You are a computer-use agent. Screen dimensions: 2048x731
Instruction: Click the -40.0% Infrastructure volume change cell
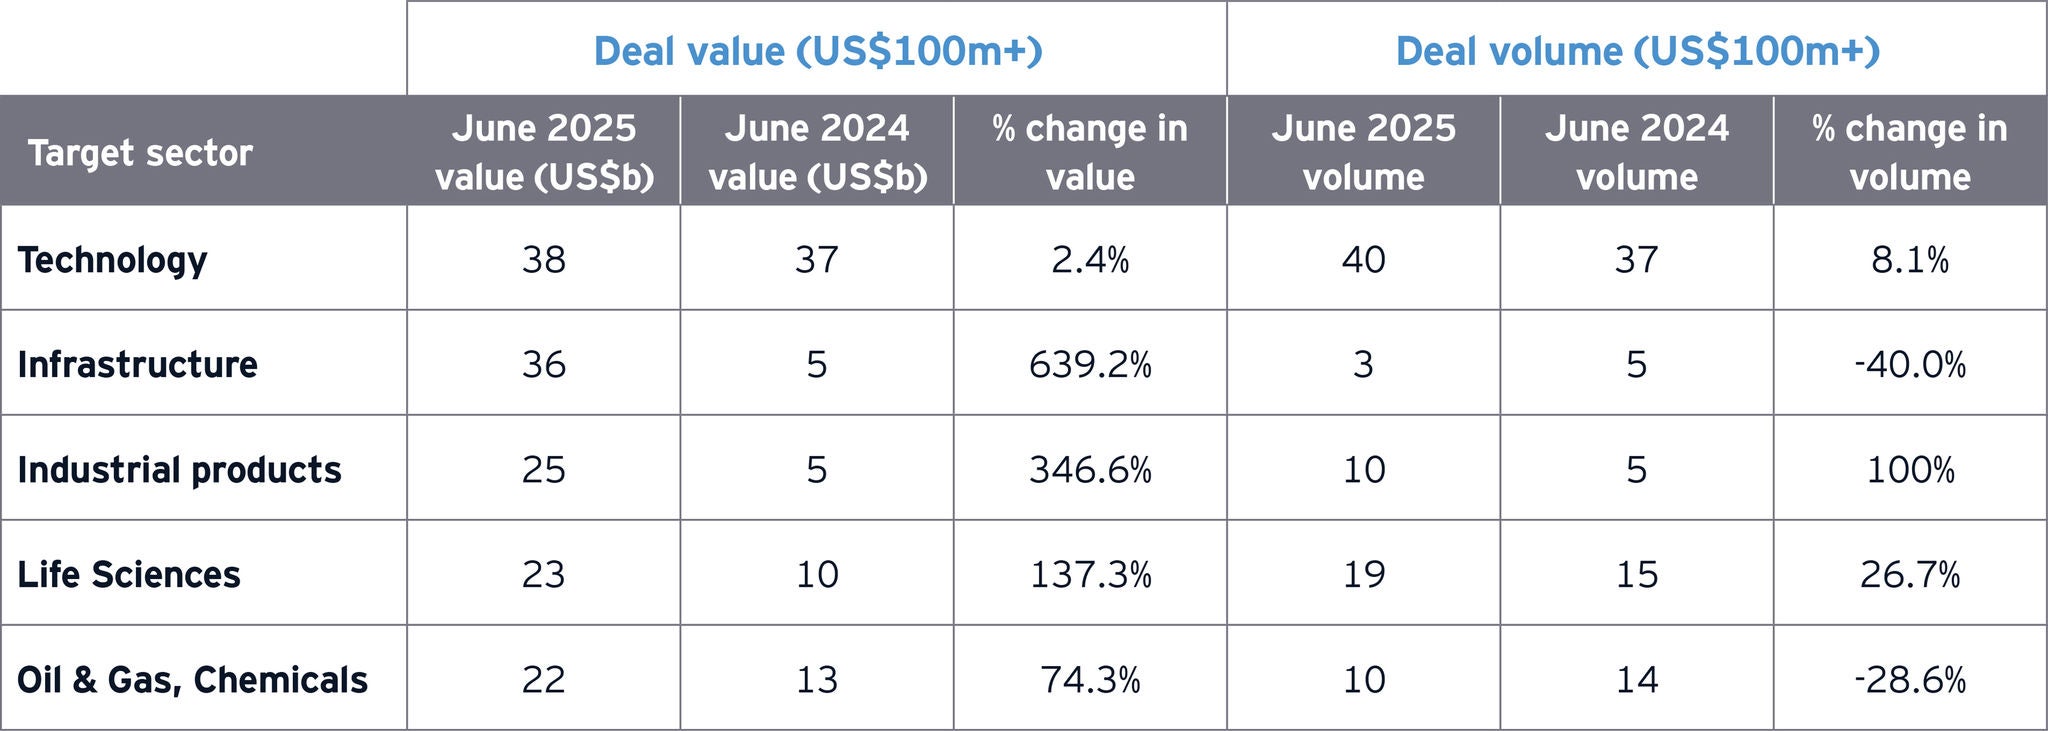[1909, 365]
